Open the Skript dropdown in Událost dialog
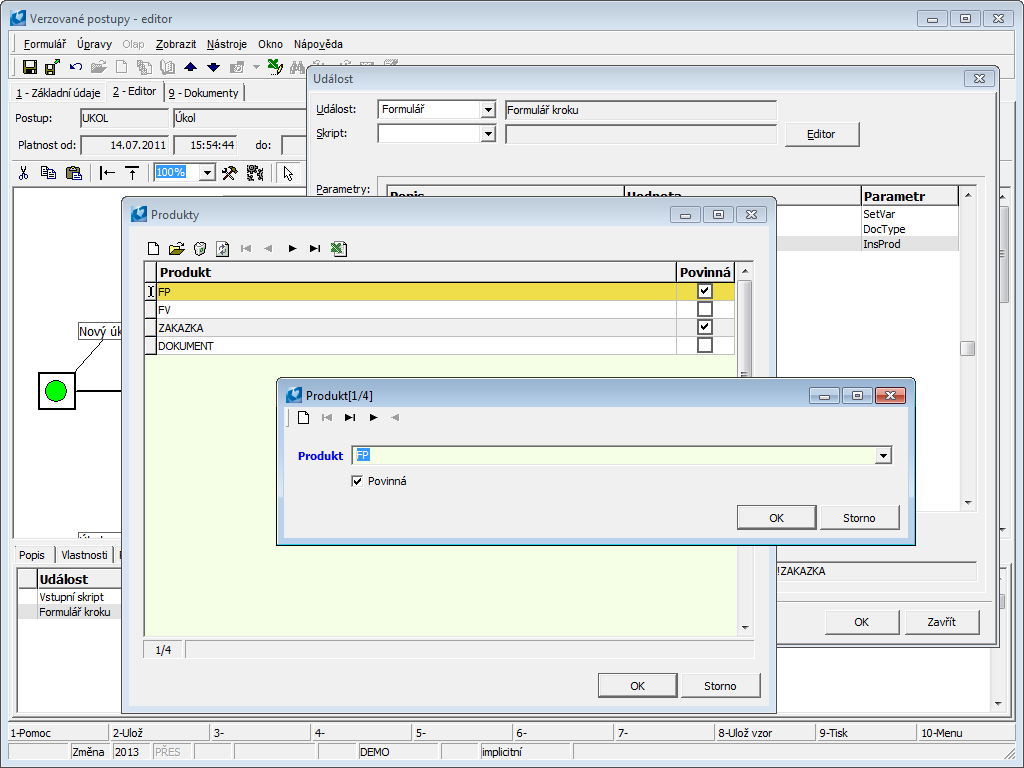 tap(488, 134)
